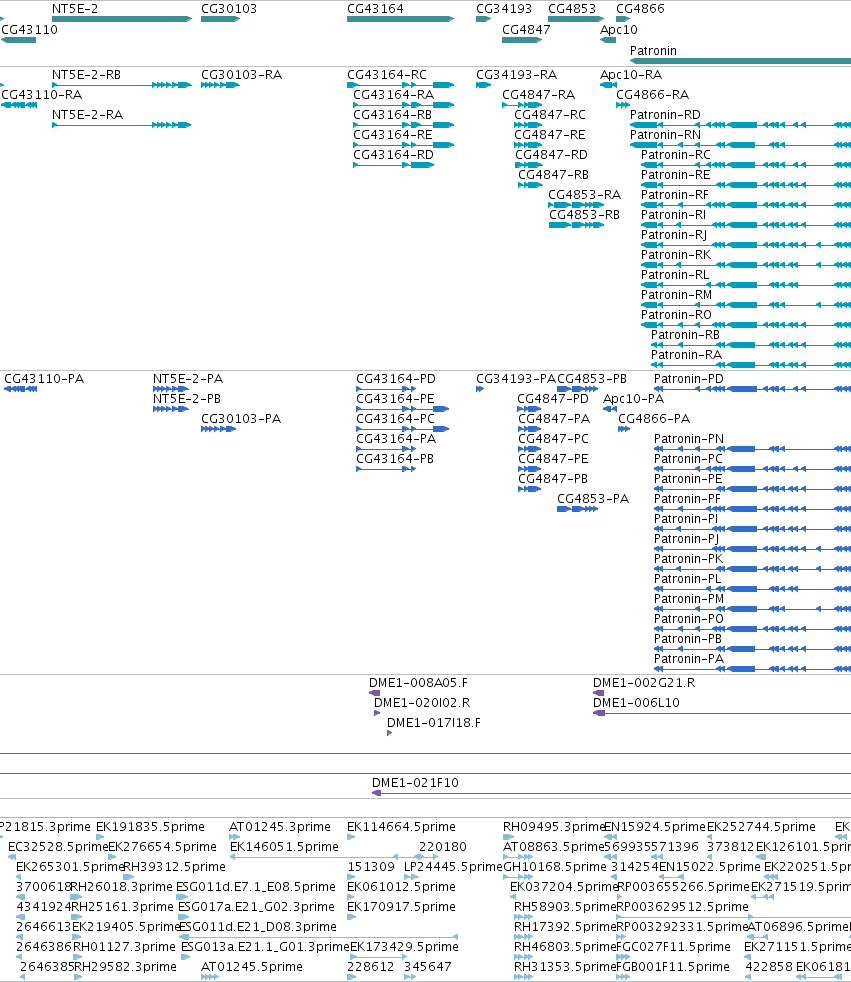The height and width of the screenshot is (982, 851).
Task: Click the teal bar under CG43164 gene
Action: pos(401,19)
